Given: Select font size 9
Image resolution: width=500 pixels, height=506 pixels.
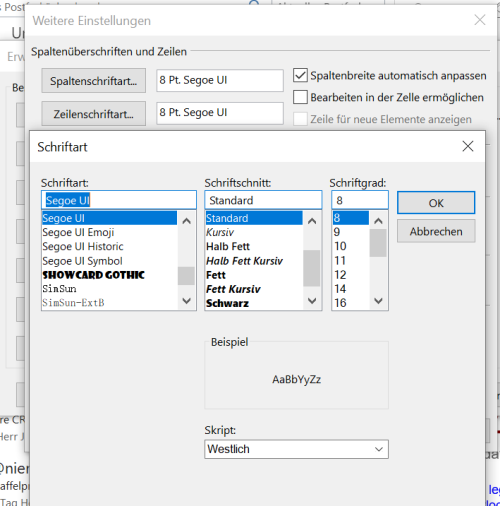Looking at the screenshot, I should 351,232.
